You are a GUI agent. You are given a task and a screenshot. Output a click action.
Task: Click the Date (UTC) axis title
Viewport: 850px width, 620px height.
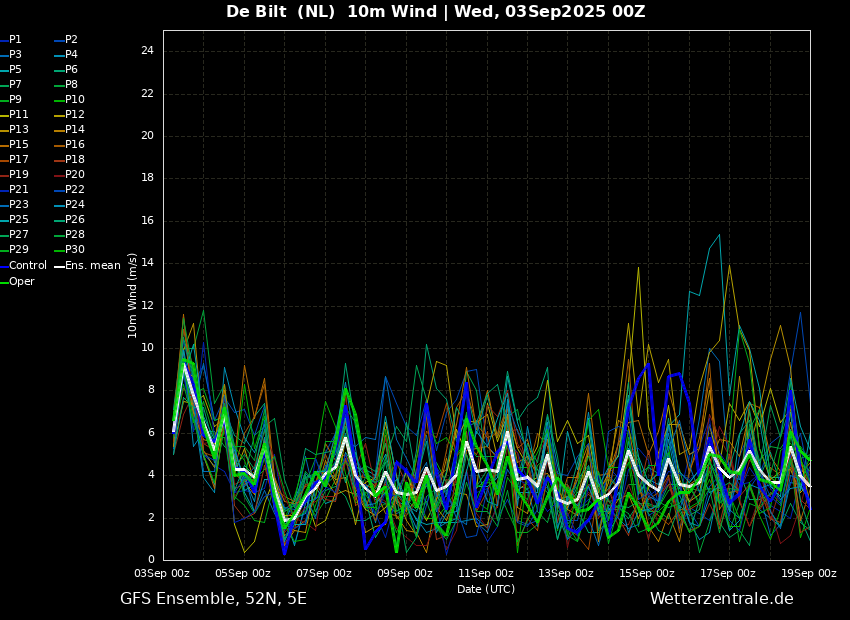(x=486, y=589)
